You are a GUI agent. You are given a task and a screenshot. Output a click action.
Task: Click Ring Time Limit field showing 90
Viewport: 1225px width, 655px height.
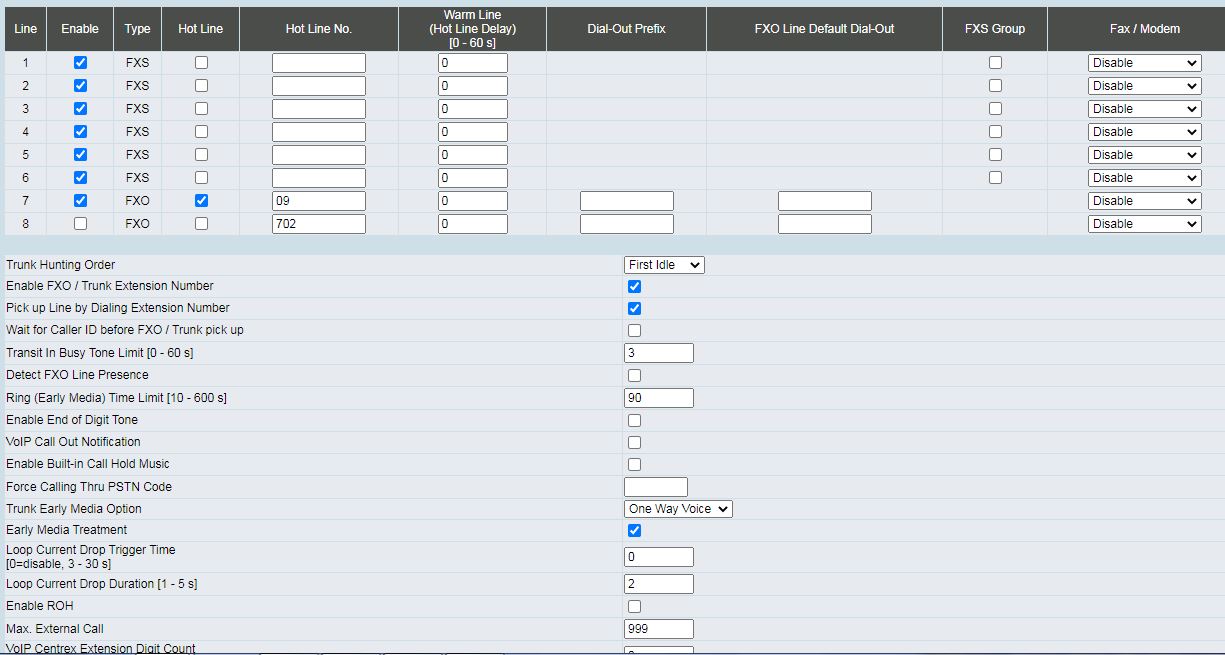point(658,398)
